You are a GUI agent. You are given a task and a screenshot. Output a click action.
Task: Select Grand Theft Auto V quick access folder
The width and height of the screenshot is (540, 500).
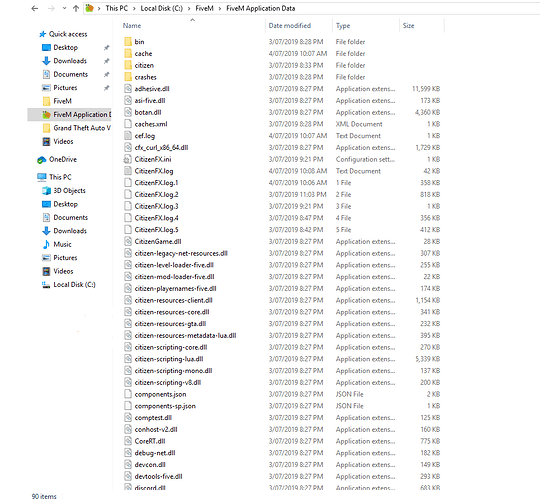(x=76, y=128)
